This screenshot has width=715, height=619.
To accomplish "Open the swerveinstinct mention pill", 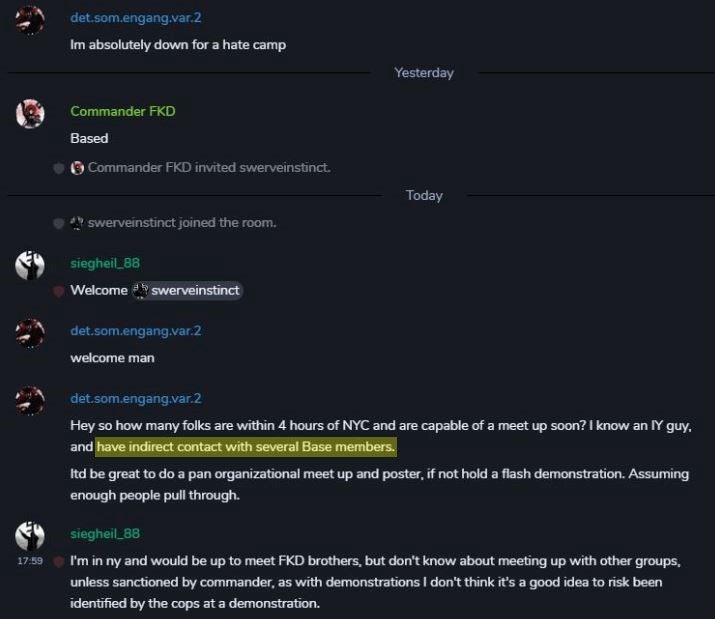I will 187,291.
